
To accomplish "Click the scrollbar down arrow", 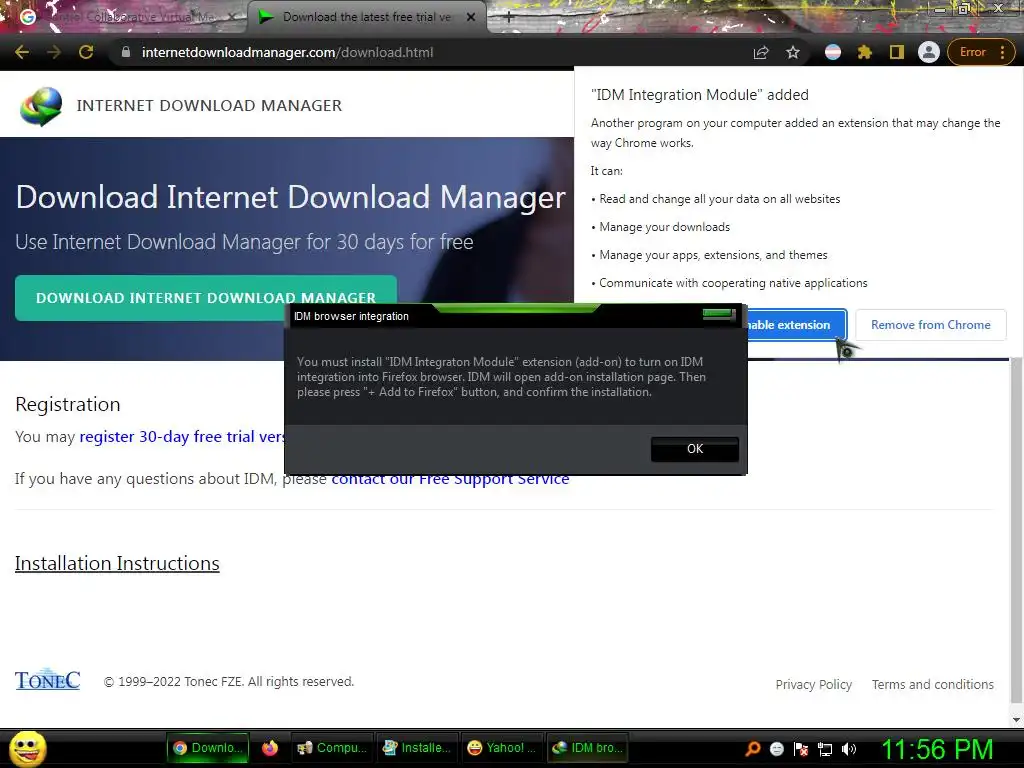I will tap(1016, 720).
